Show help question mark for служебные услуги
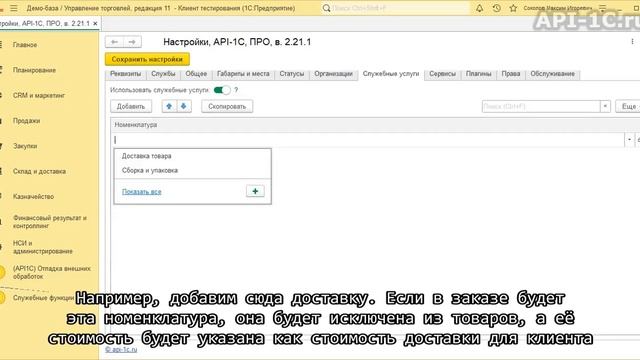Screen dimensions: 640x360 pyautogui.click(x=236, y=90)
